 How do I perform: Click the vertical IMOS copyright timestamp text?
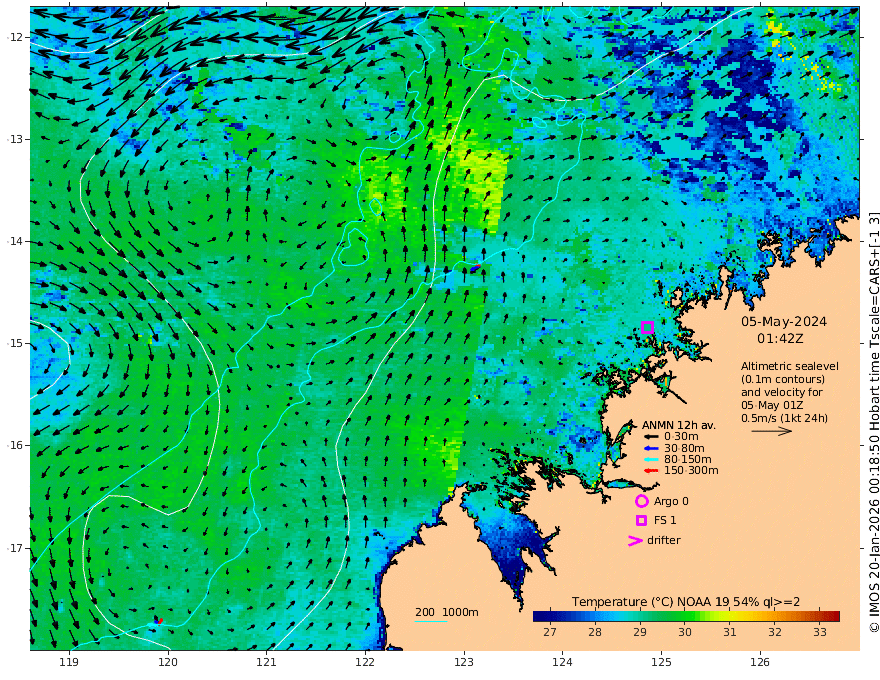[x=873, y=422]
